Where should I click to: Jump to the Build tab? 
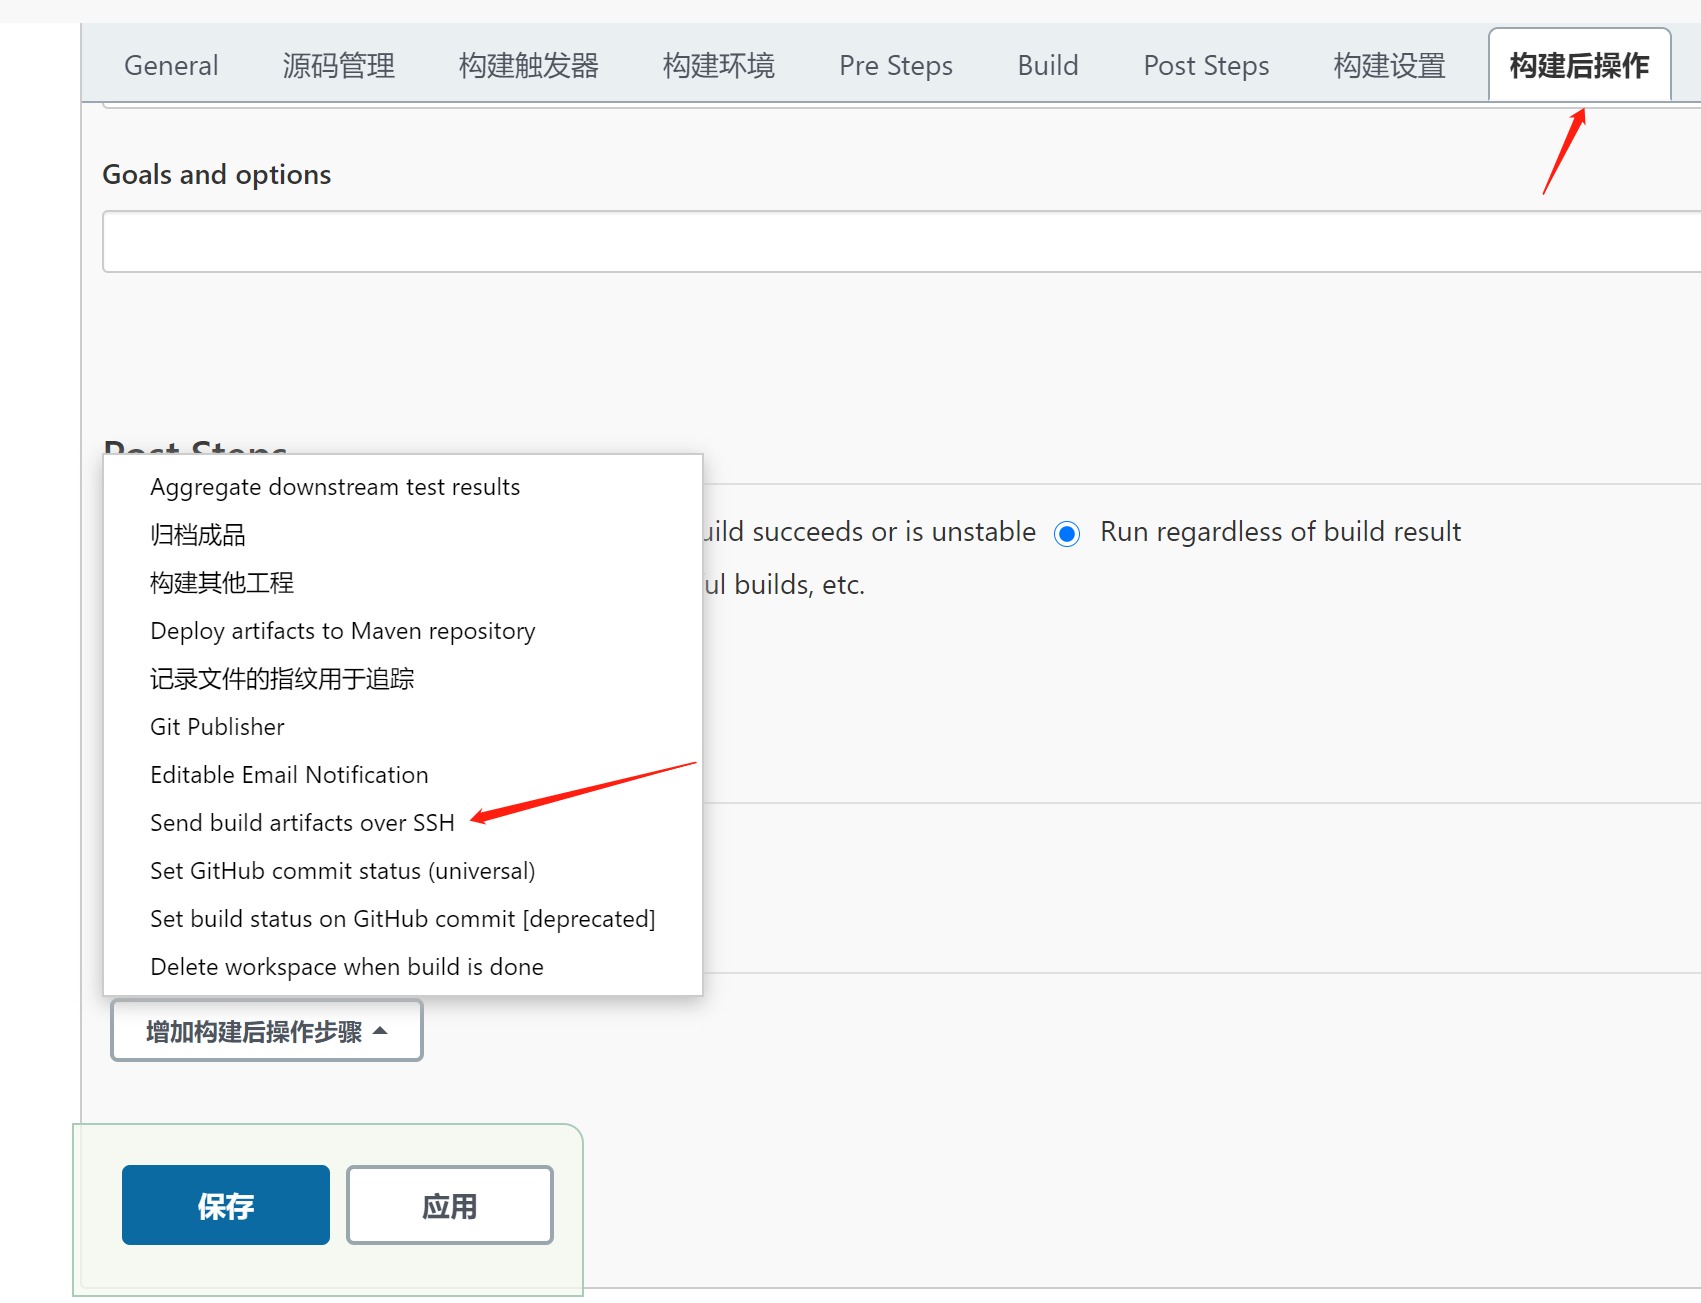pos(1048,66)
